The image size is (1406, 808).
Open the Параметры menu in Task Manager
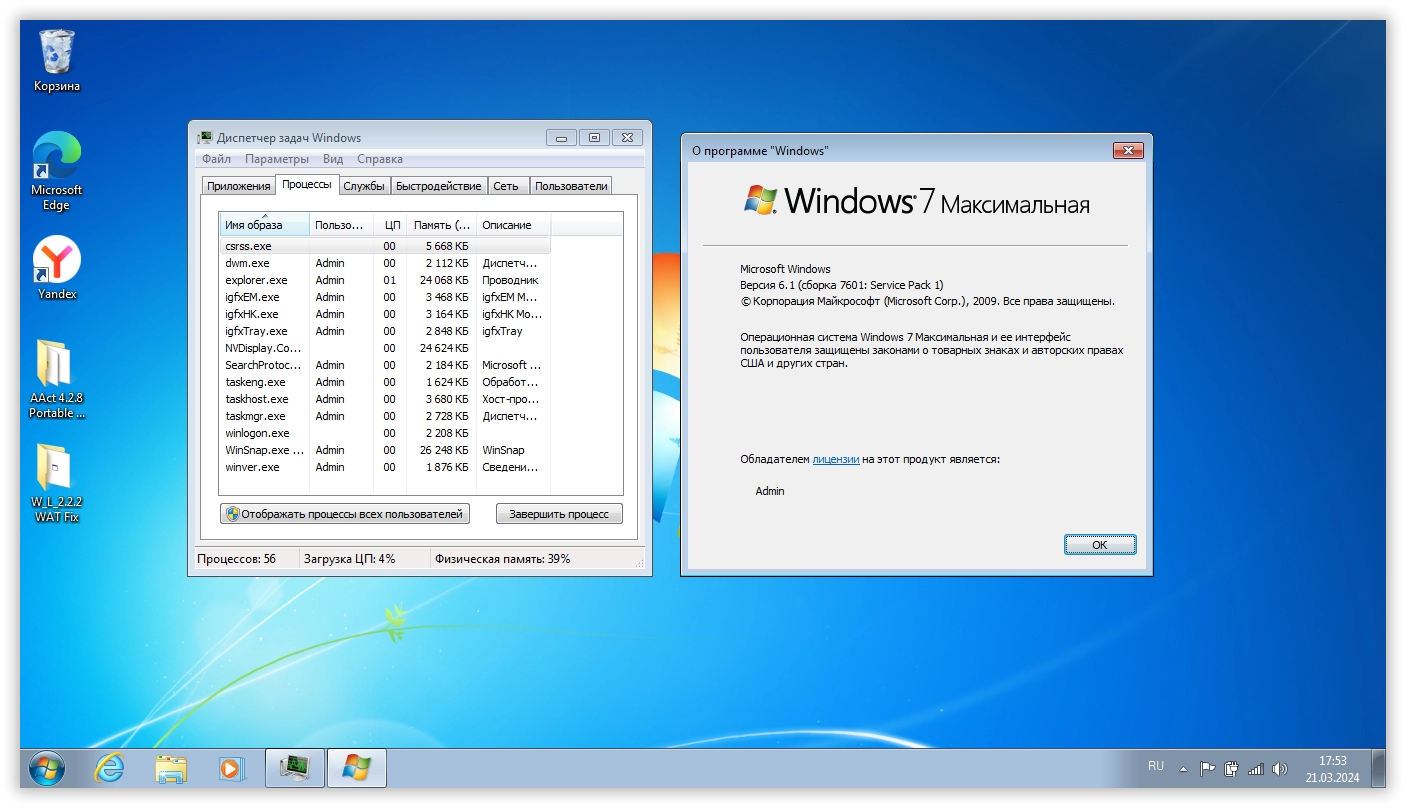pyautogui.click(x=277, y=159)
